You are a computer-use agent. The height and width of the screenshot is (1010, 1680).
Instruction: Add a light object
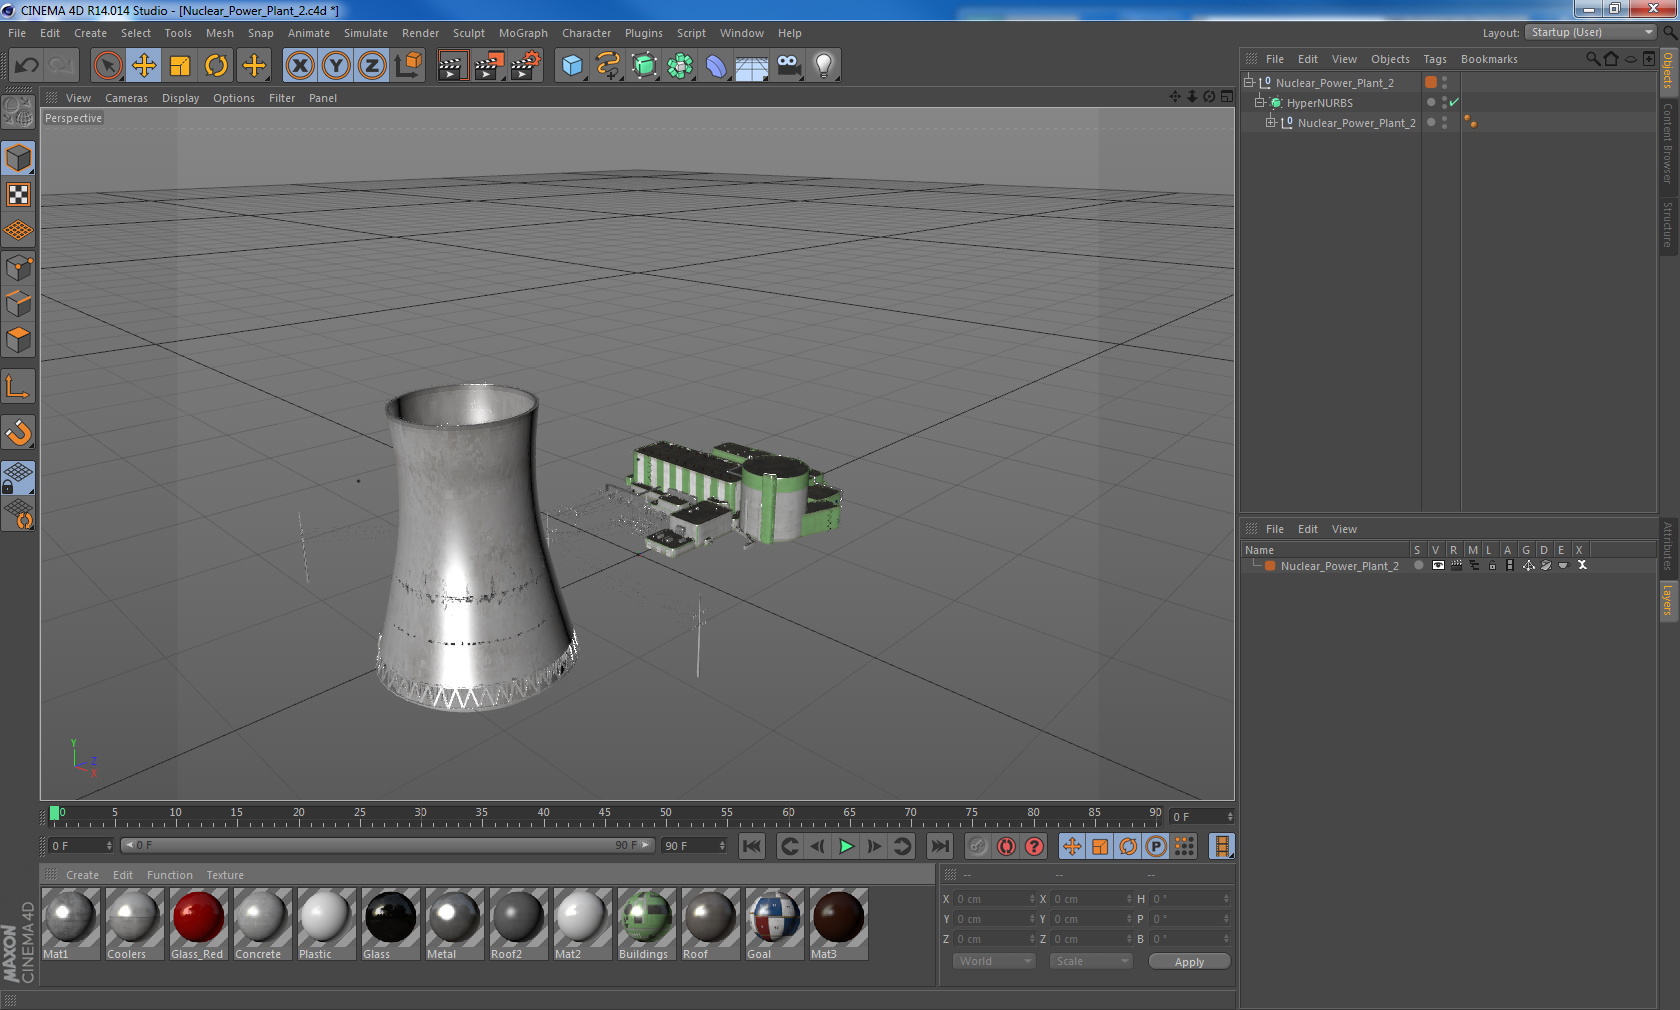pyautogui.click(x=824, y=66)
